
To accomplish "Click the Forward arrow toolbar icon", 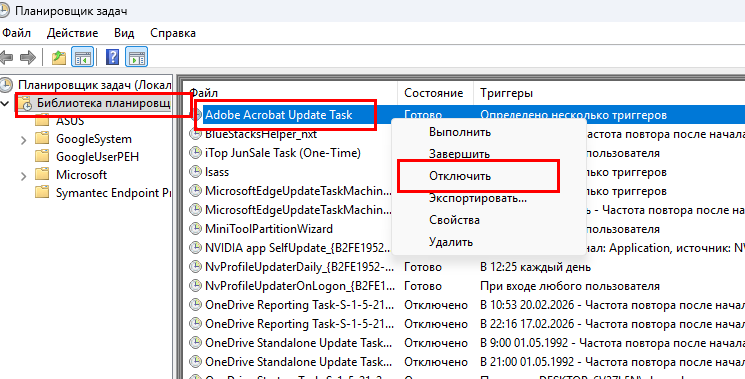I will click(29, 58).
